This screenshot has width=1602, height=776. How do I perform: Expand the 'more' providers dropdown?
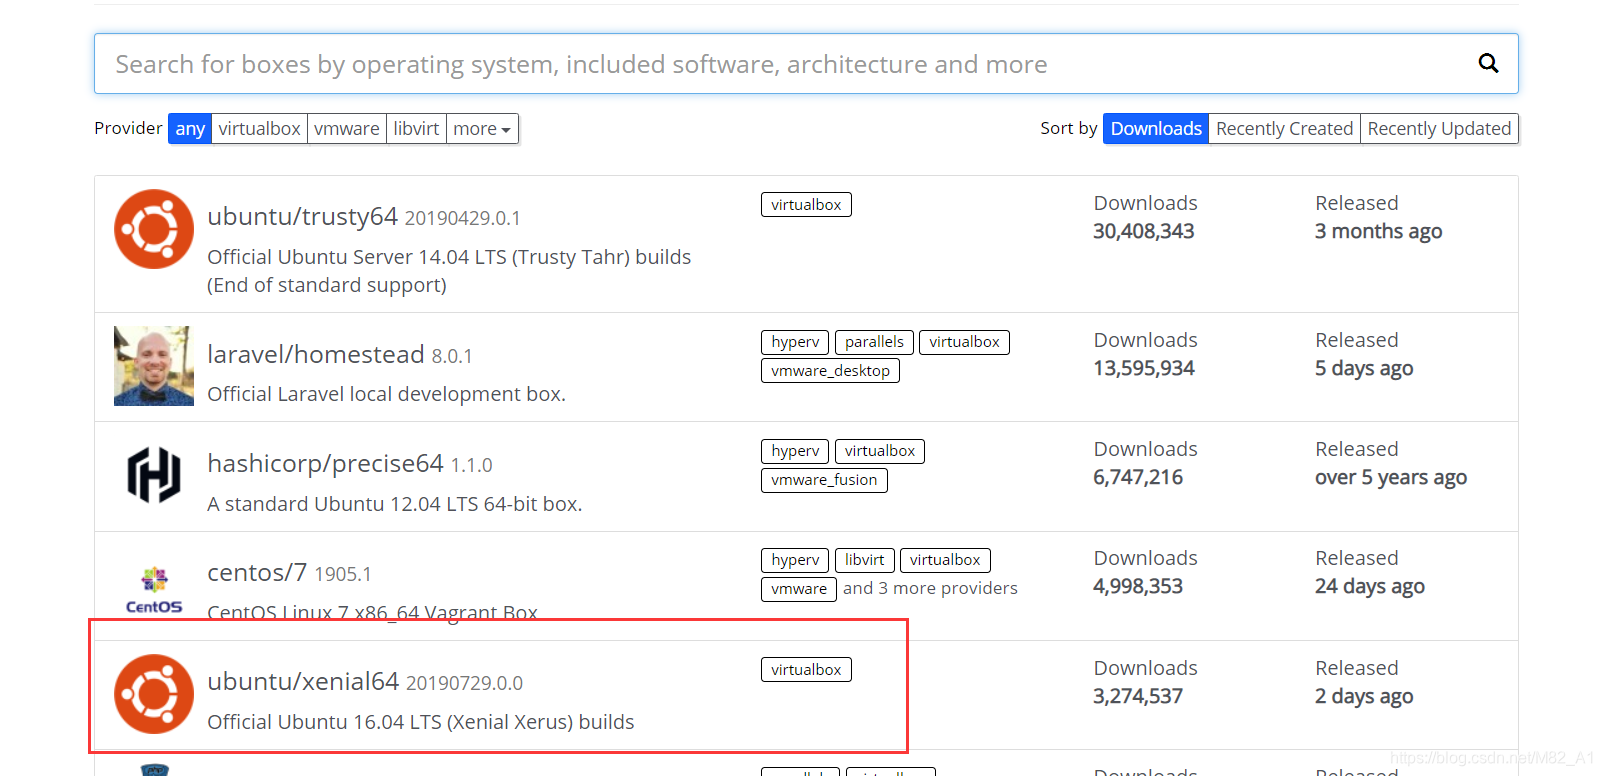click(482, 129)
